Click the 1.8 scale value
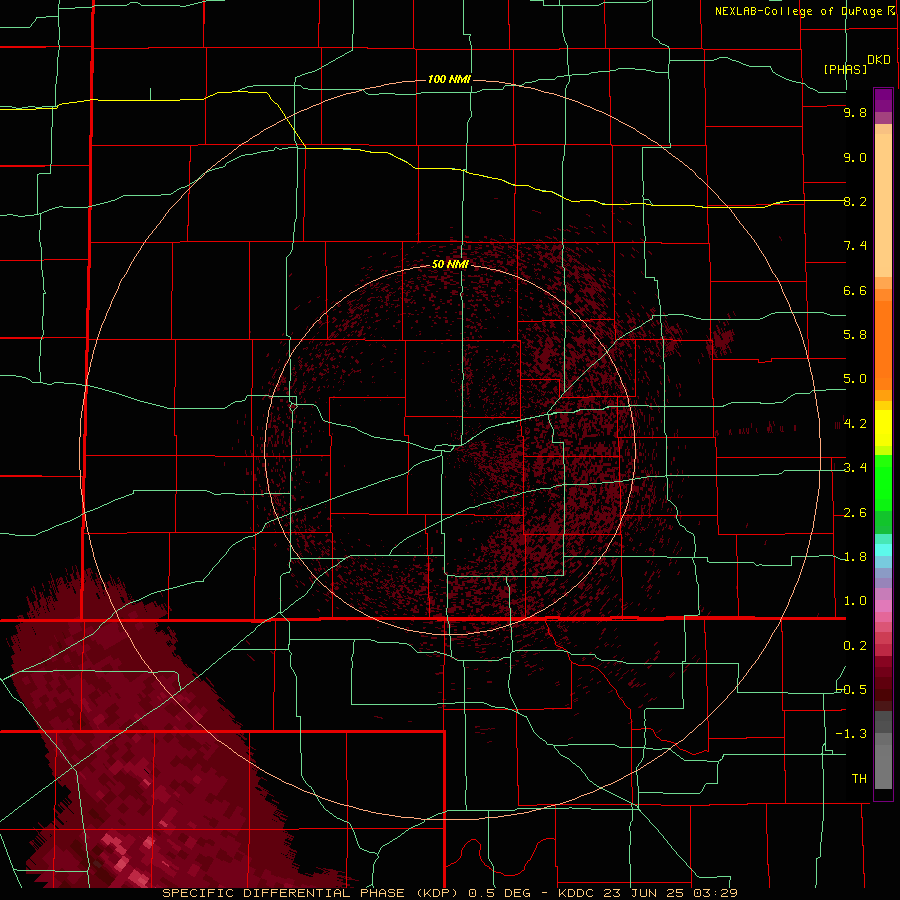Screen dimensions: 900x900 tap(855, 557)
